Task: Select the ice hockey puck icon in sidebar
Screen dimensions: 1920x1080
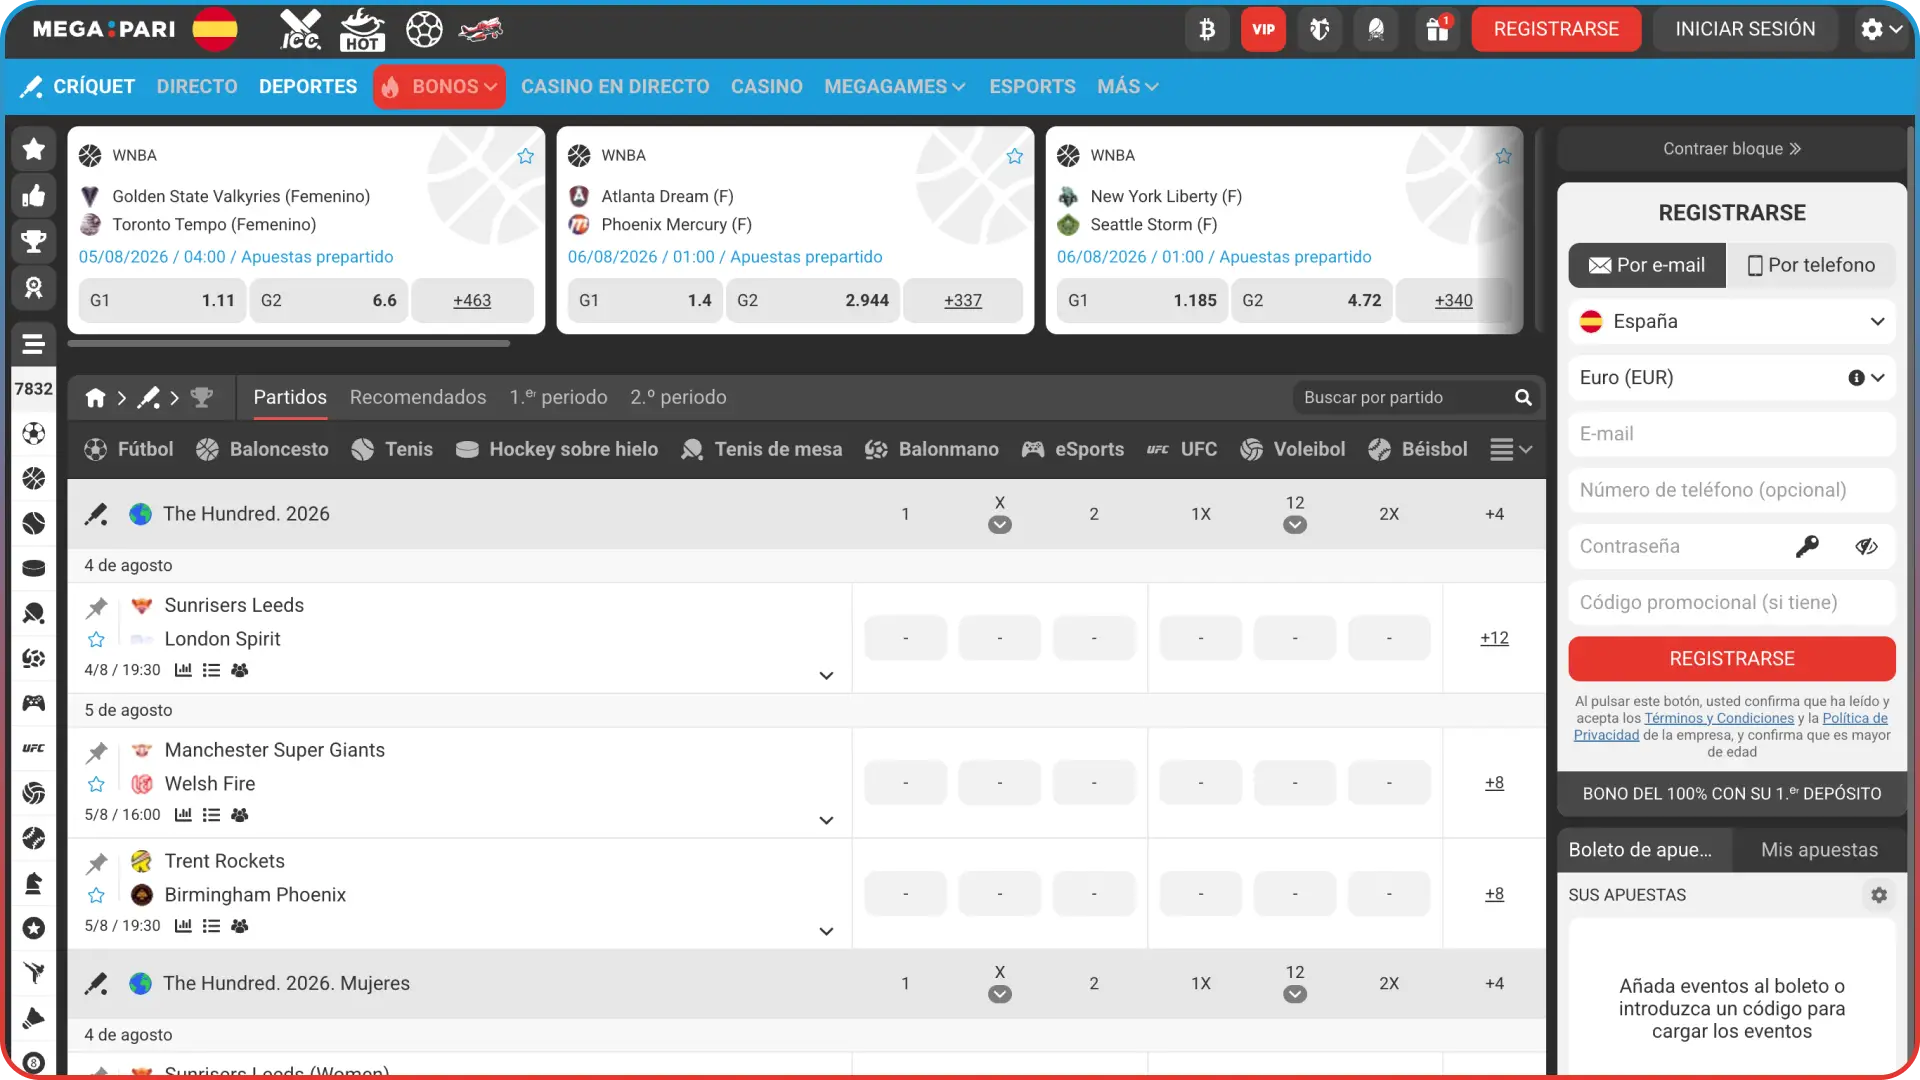Action: [34, 568]
